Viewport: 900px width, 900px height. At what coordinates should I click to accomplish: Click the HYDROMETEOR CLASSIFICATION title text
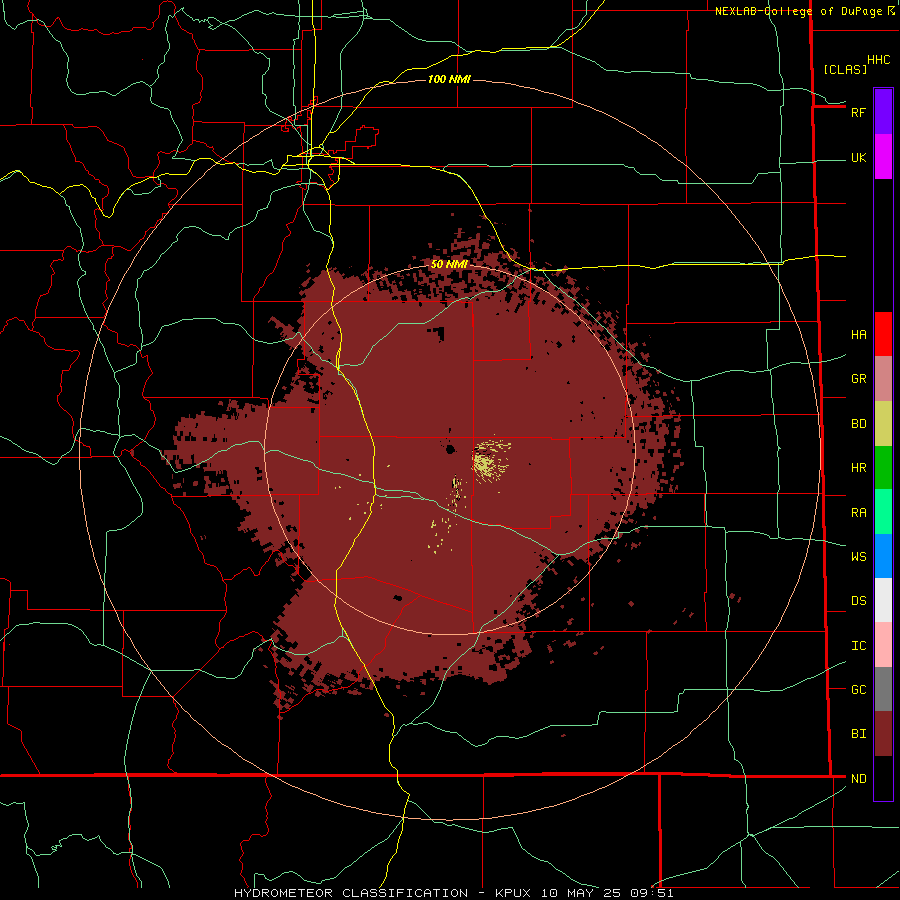tap(351, 893)
